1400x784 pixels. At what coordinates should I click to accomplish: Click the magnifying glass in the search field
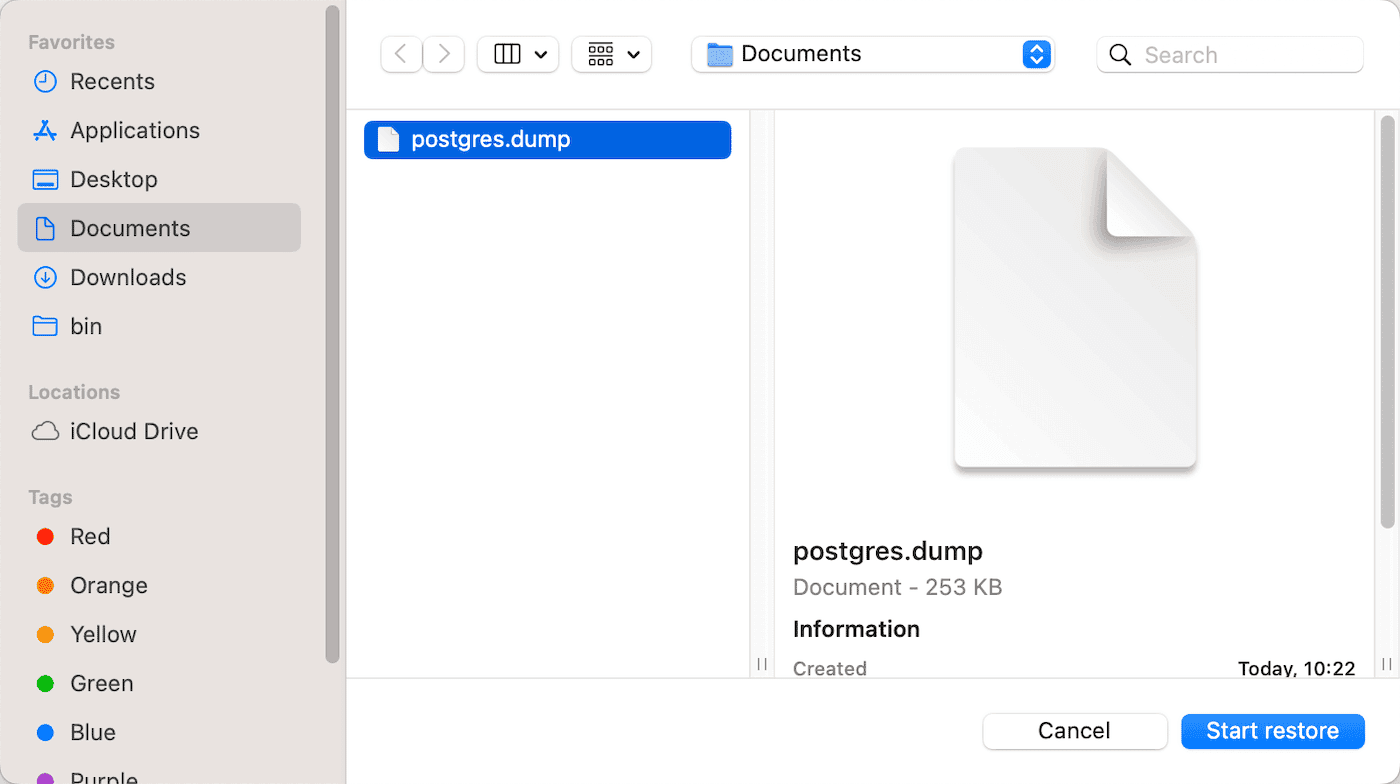coord(1120,54)
